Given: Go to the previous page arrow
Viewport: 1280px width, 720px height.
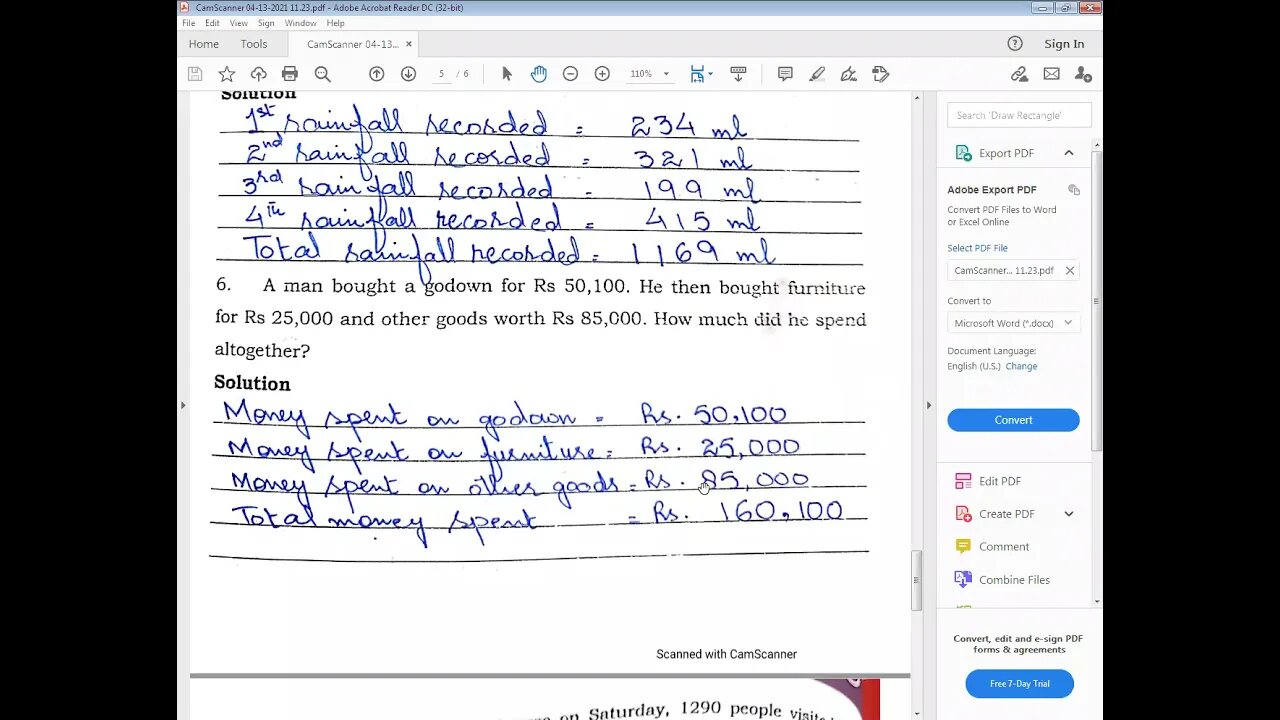Looking at the screenshot, I should 377,74.
